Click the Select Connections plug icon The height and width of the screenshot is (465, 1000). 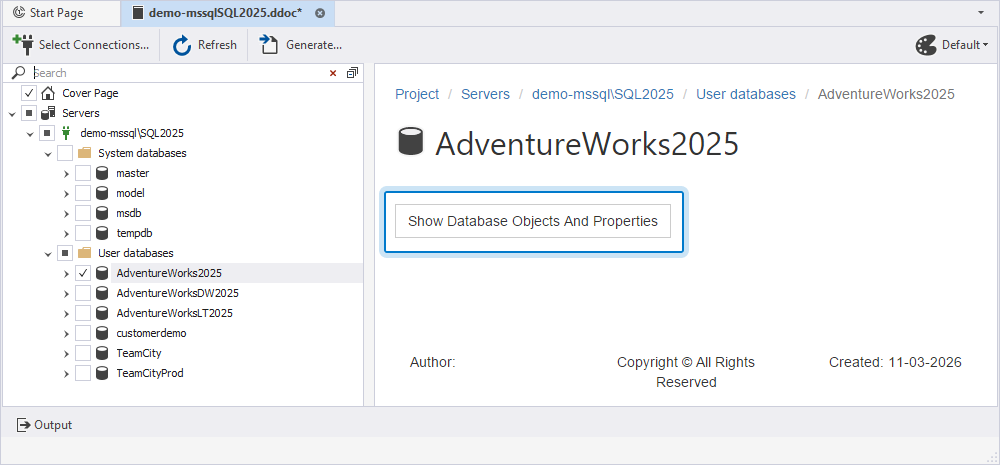22,44
